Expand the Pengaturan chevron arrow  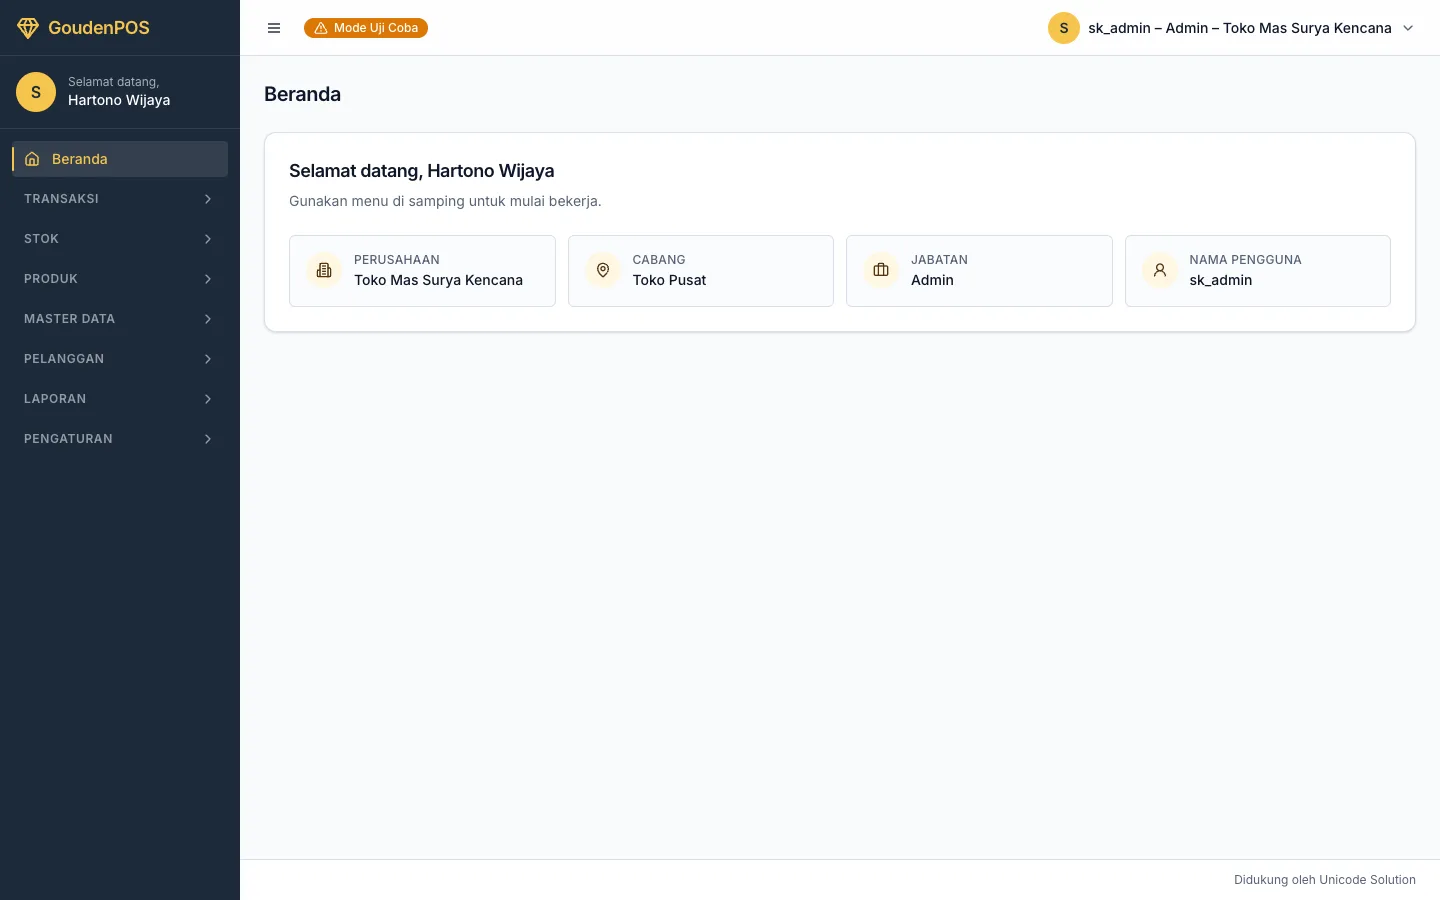208,439
